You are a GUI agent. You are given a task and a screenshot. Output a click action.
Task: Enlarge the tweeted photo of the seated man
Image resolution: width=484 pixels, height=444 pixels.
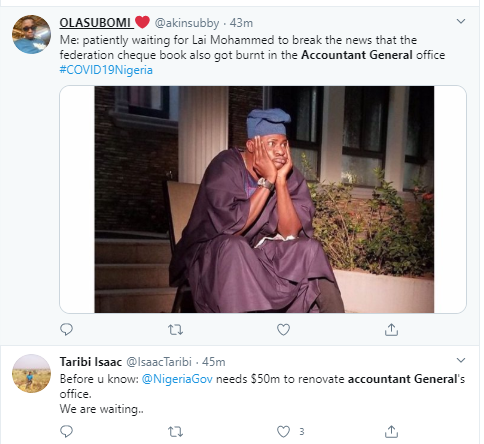click(x=263, y=199)
